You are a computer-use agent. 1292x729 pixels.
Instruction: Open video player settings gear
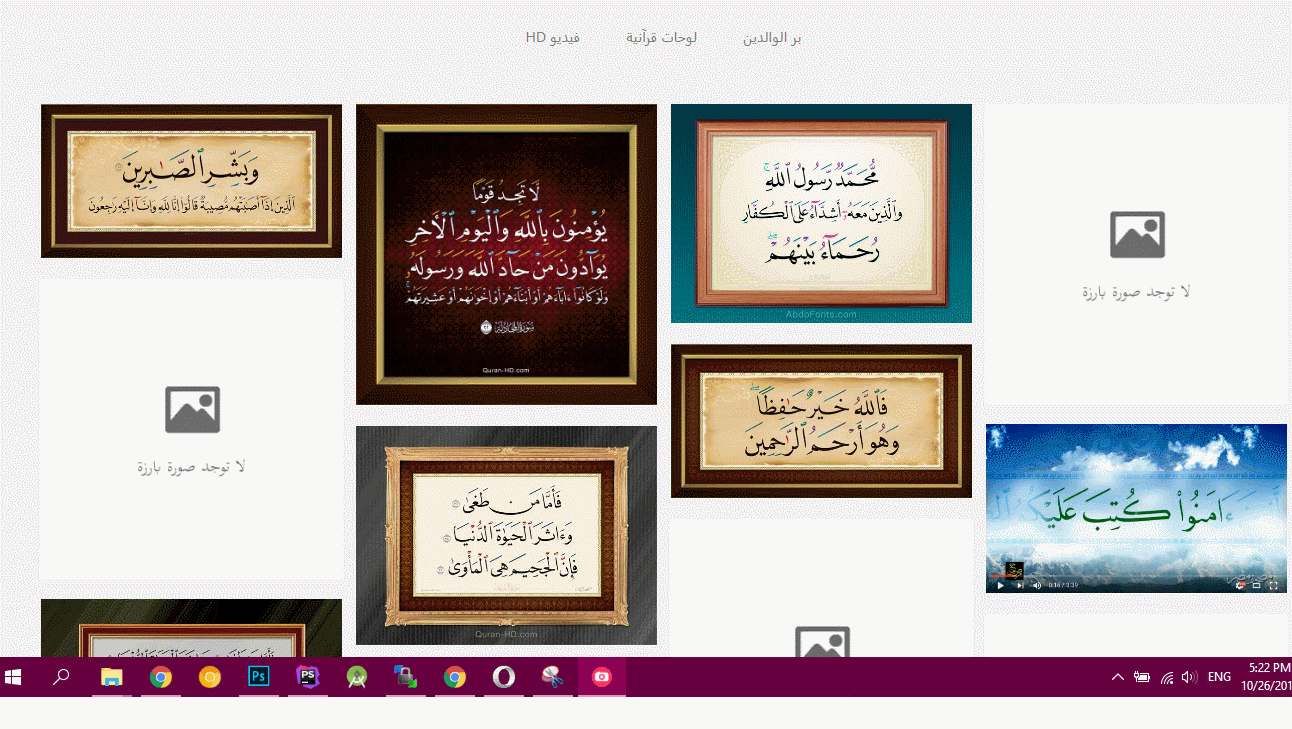click(1240, 585)
